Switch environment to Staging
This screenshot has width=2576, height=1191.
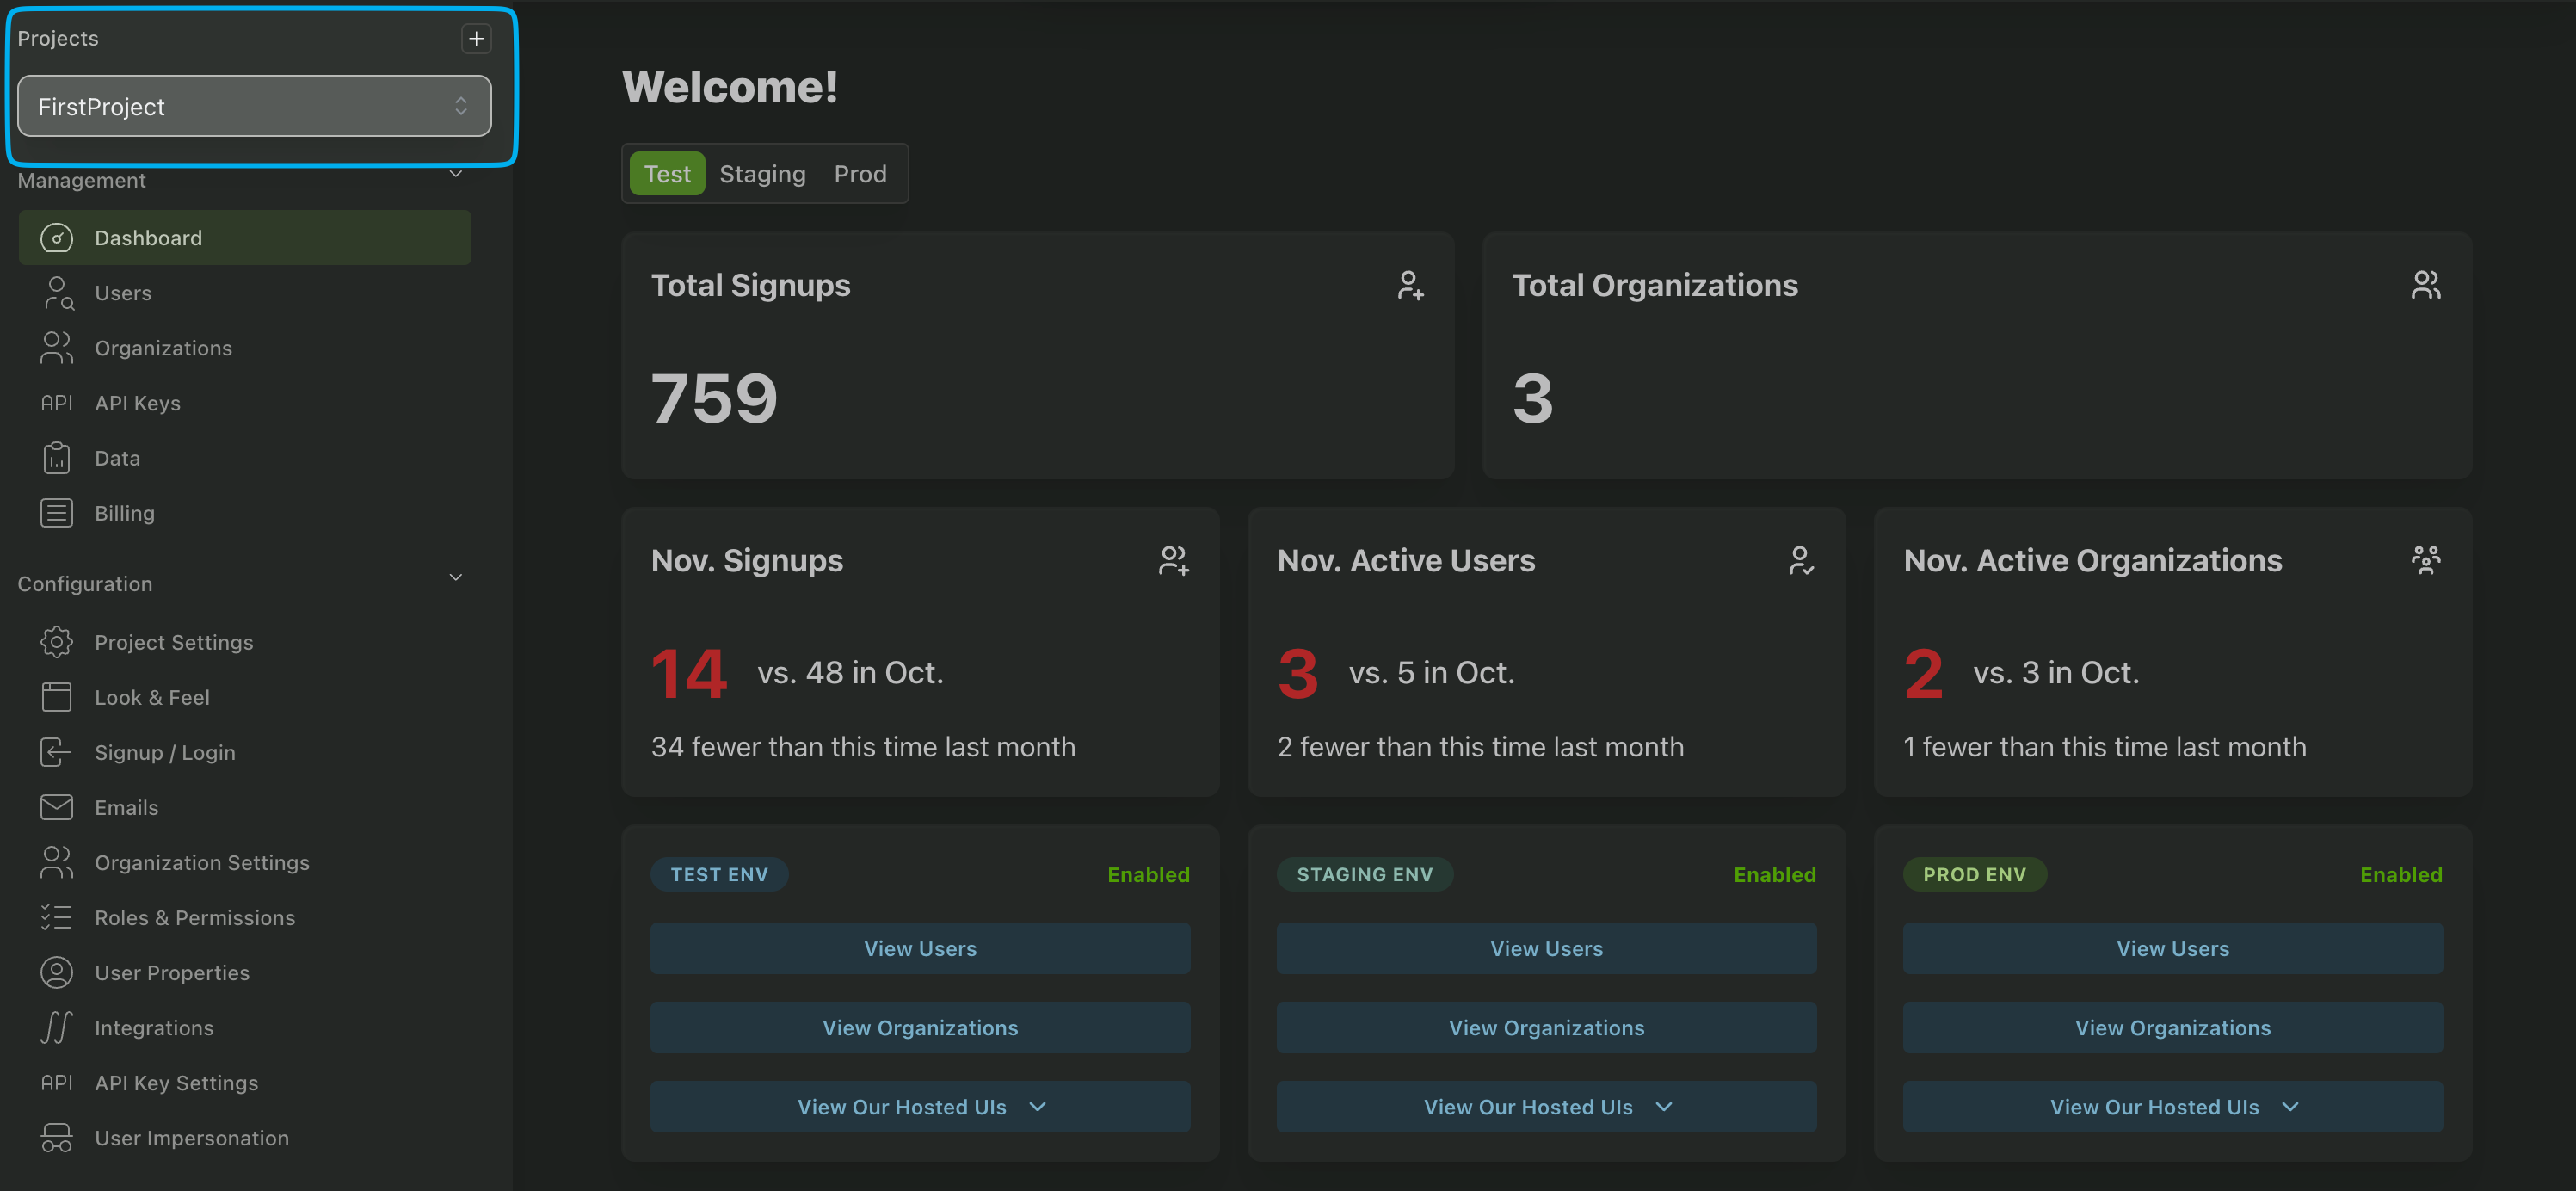pyautogui.click(x=762, y=174)
